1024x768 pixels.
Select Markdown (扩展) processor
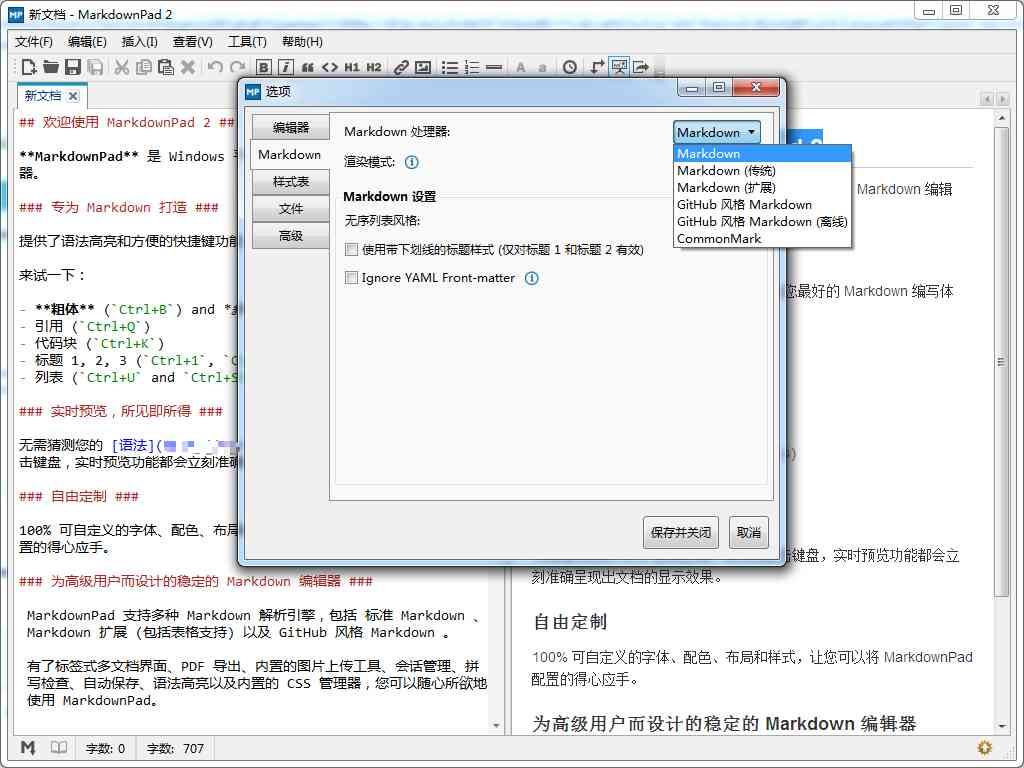click(761, 187)
